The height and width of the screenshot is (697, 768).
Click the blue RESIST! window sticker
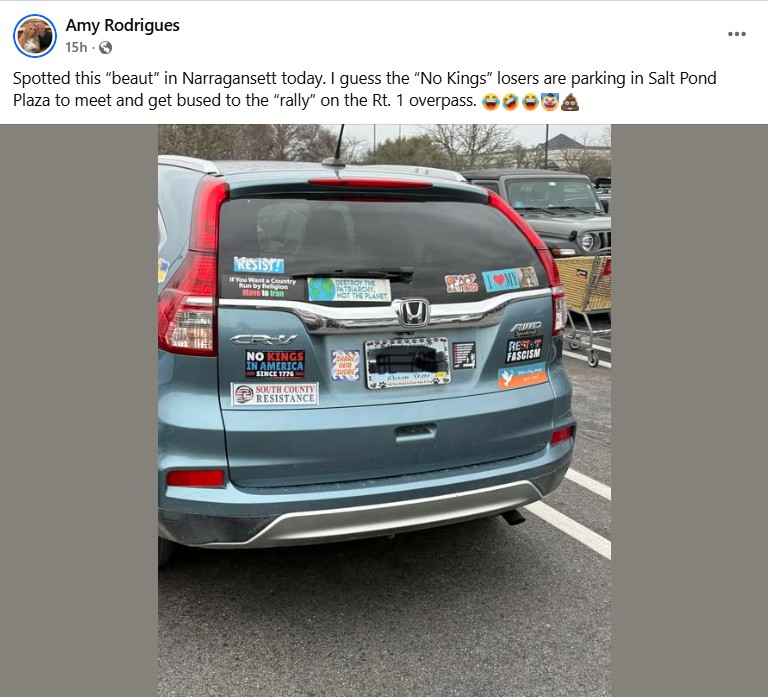(259, 265)
